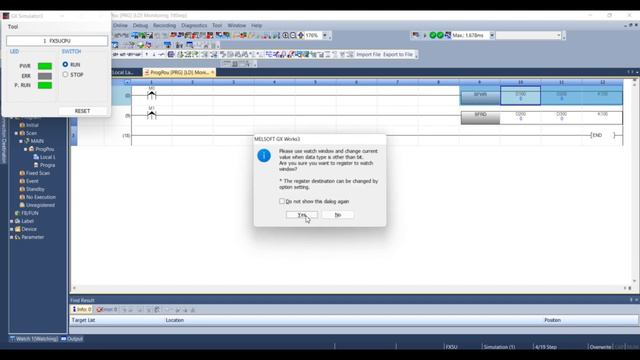Click the FX5UCPU field in the simulator
Image resolution: width=640 pixels, height=360 pixels.
coord(57,41)
